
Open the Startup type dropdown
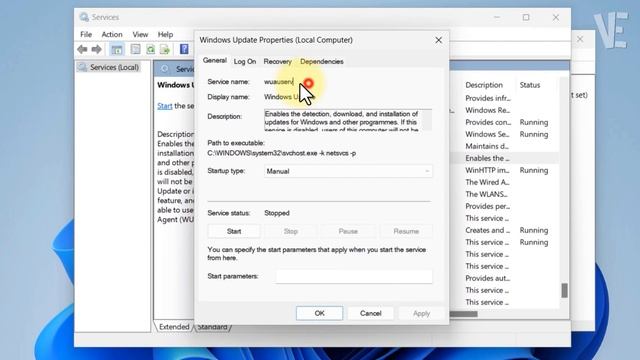tap(348, 171)
